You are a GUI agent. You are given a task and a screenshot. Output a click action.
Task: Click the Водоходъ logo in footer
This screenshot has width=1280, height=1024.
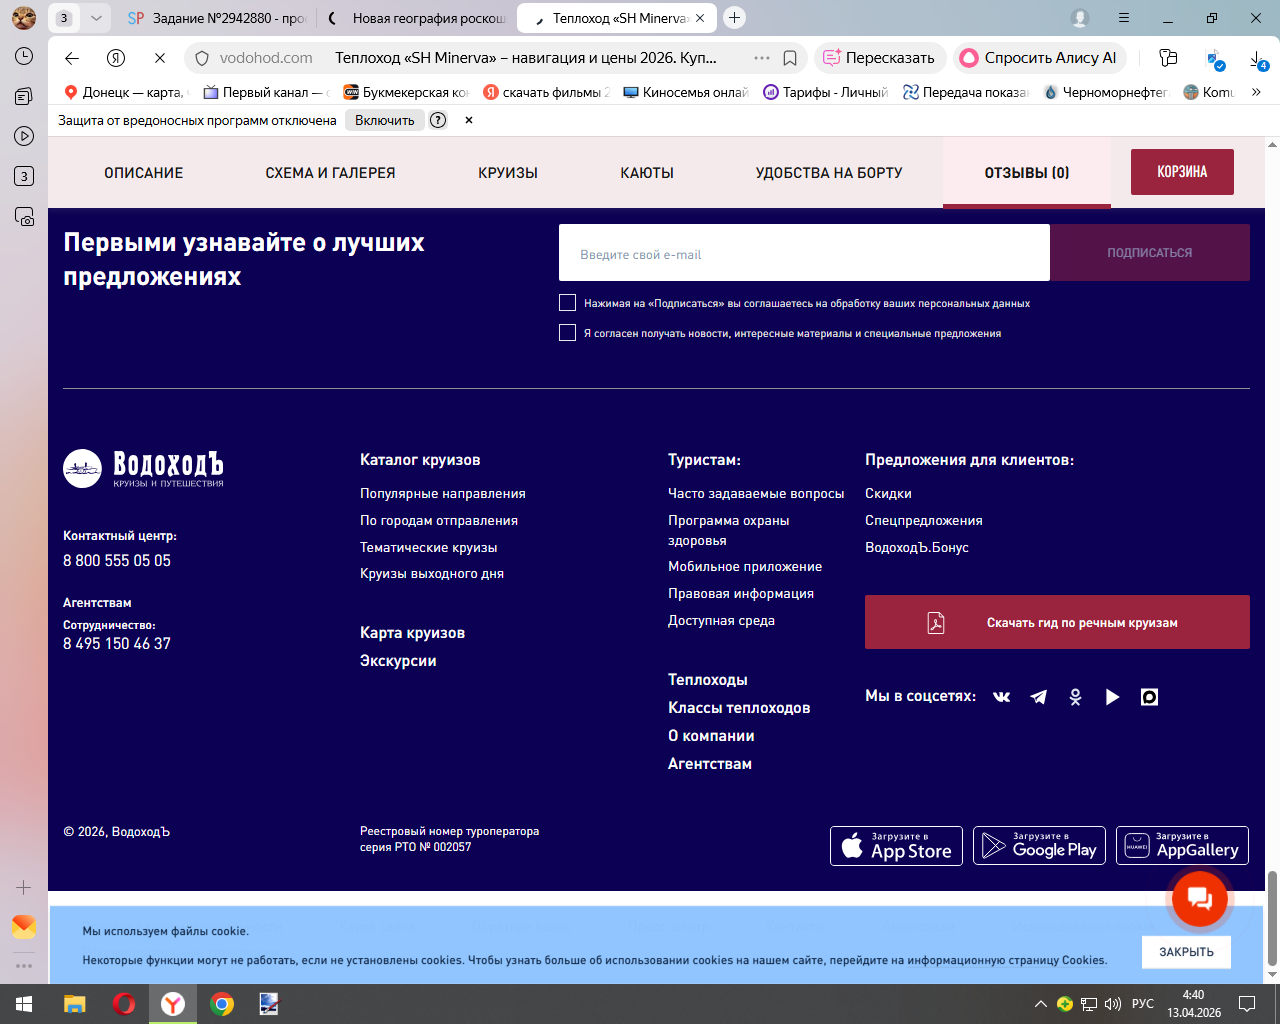143,468
